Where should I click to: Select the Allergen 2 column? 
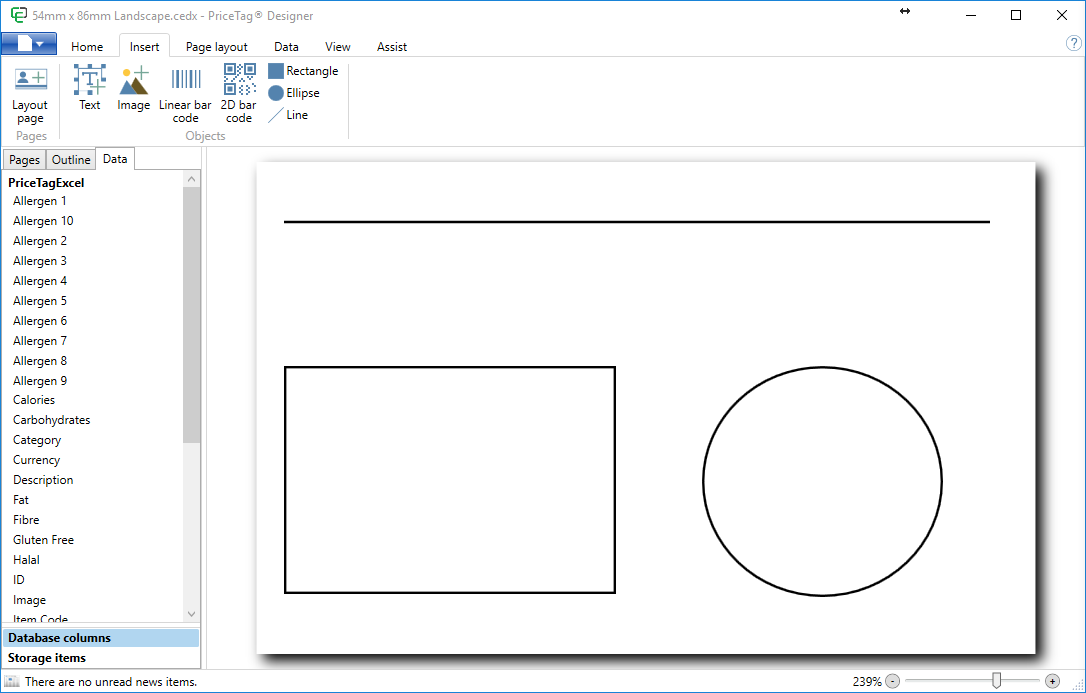pos(40,241)
